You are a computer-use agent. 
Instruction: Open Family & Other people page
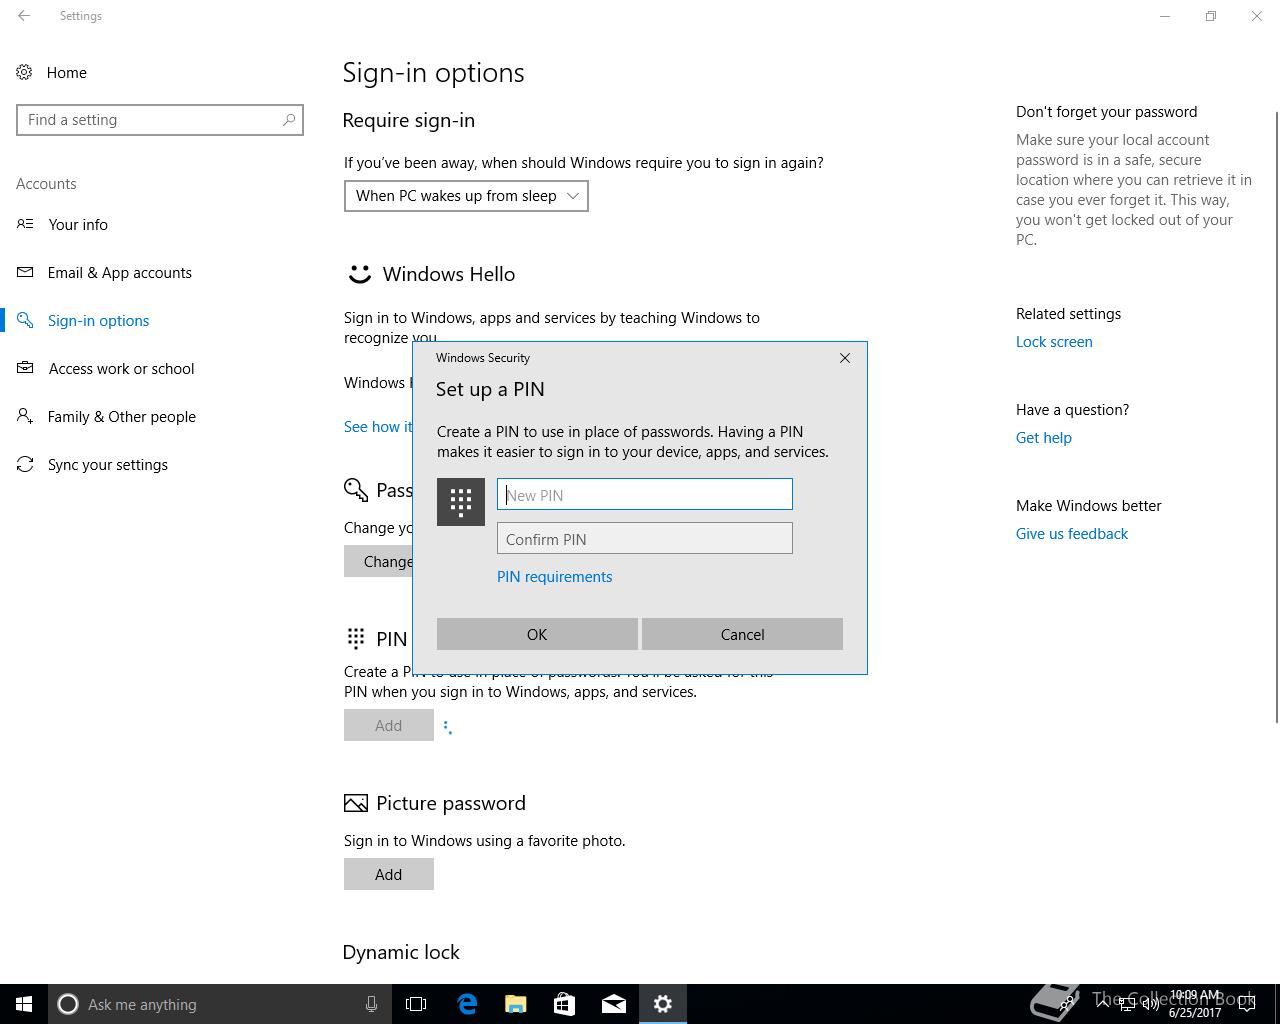tap(122, 416)
